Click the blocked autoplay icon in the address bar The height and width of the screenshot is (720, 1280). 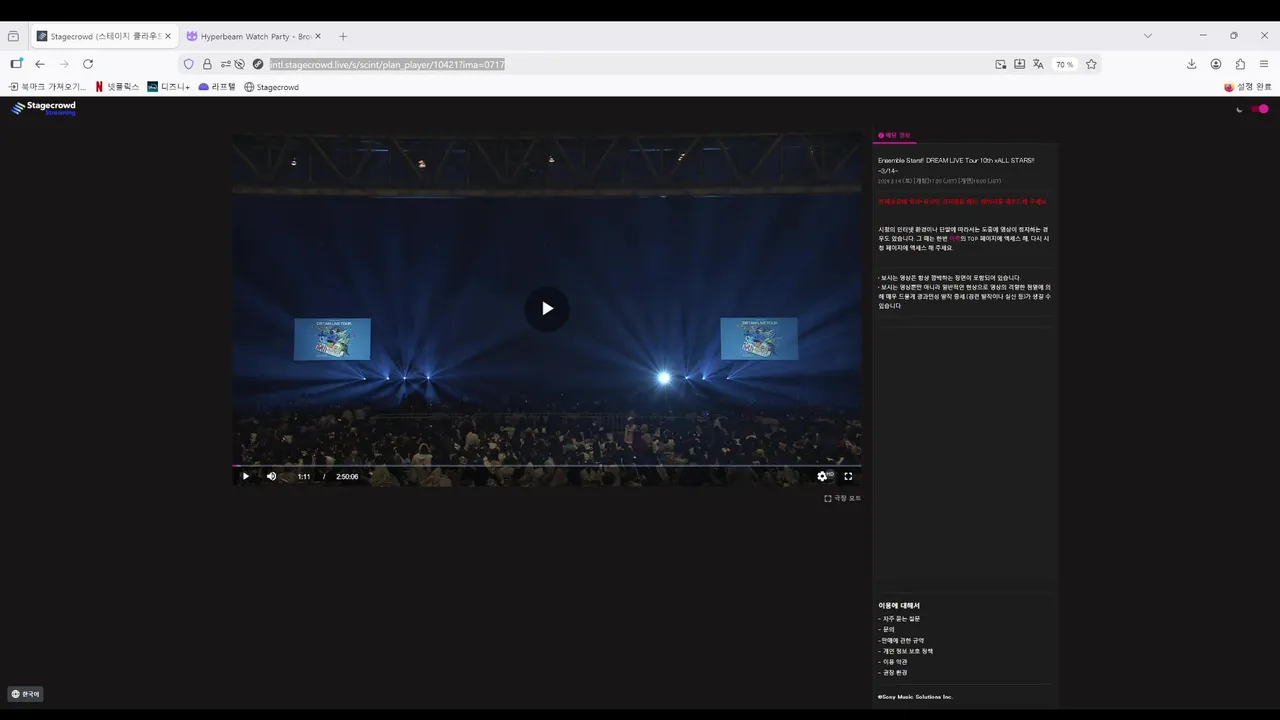pos(239,64)
